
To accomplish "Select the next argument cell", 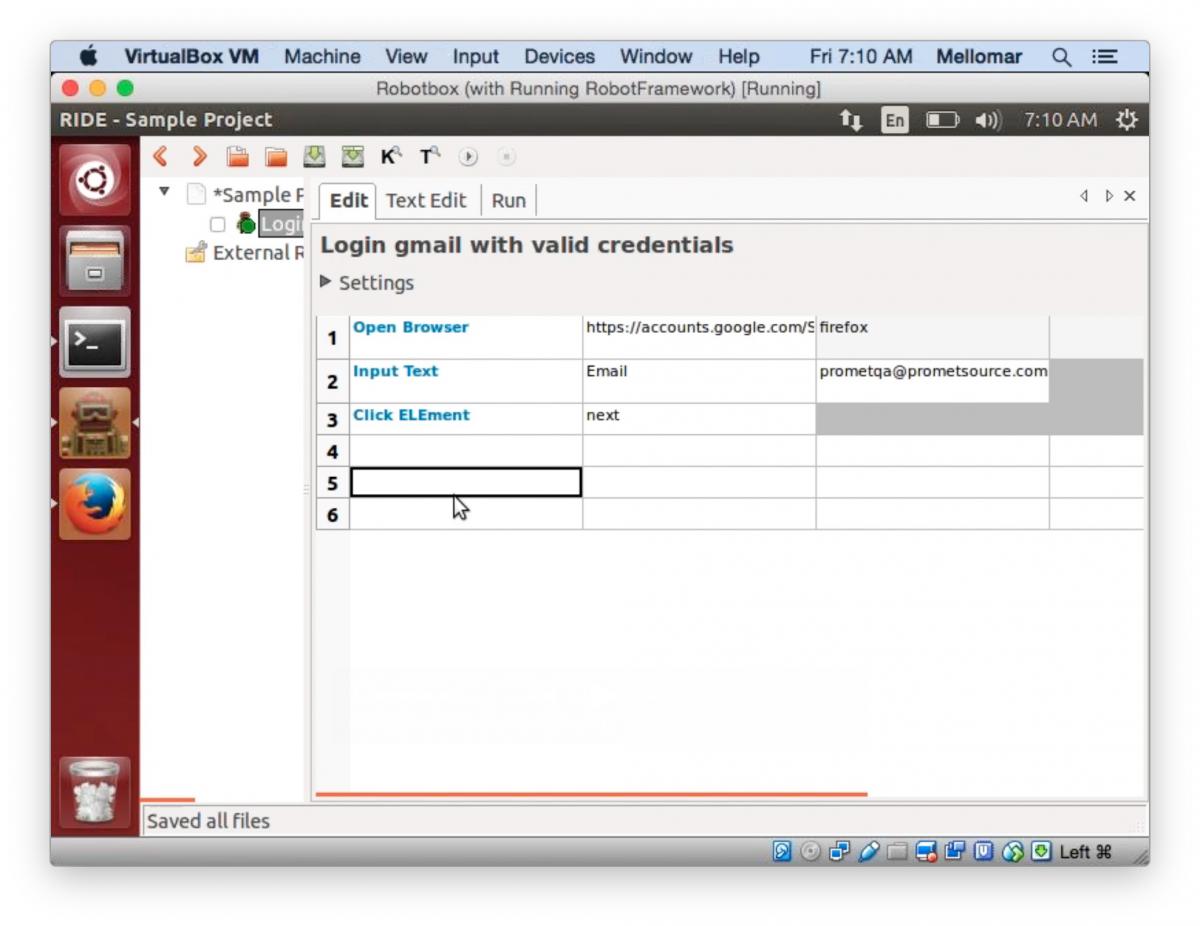I will pyautogui.click(x=699, y=419).
